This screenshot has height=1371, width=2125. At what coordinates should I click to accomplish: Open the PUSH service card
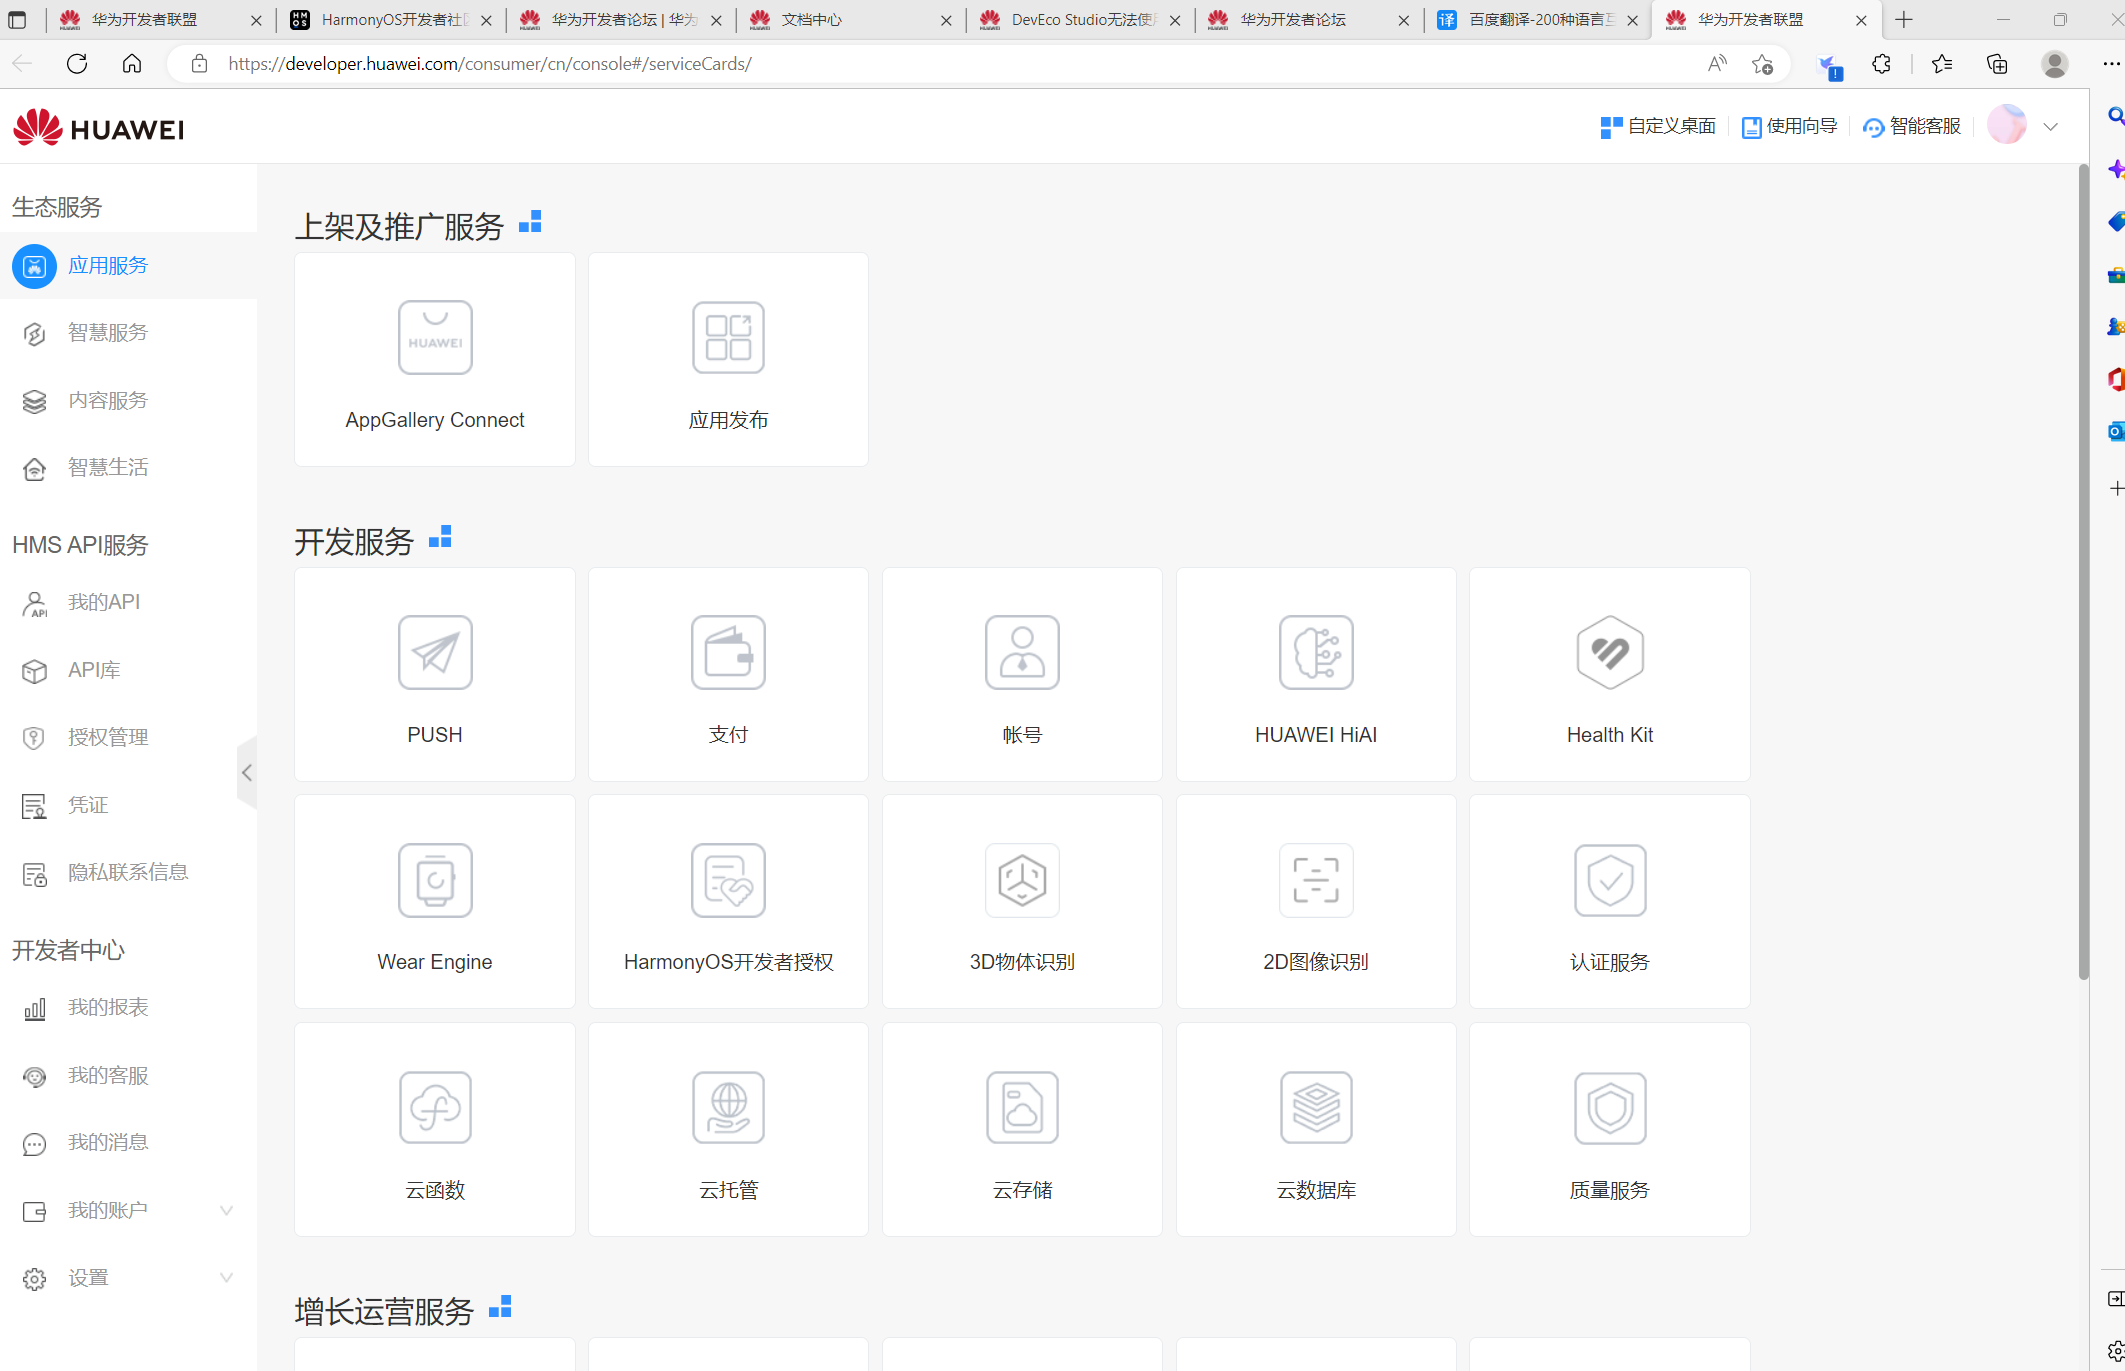click(434, 674)
